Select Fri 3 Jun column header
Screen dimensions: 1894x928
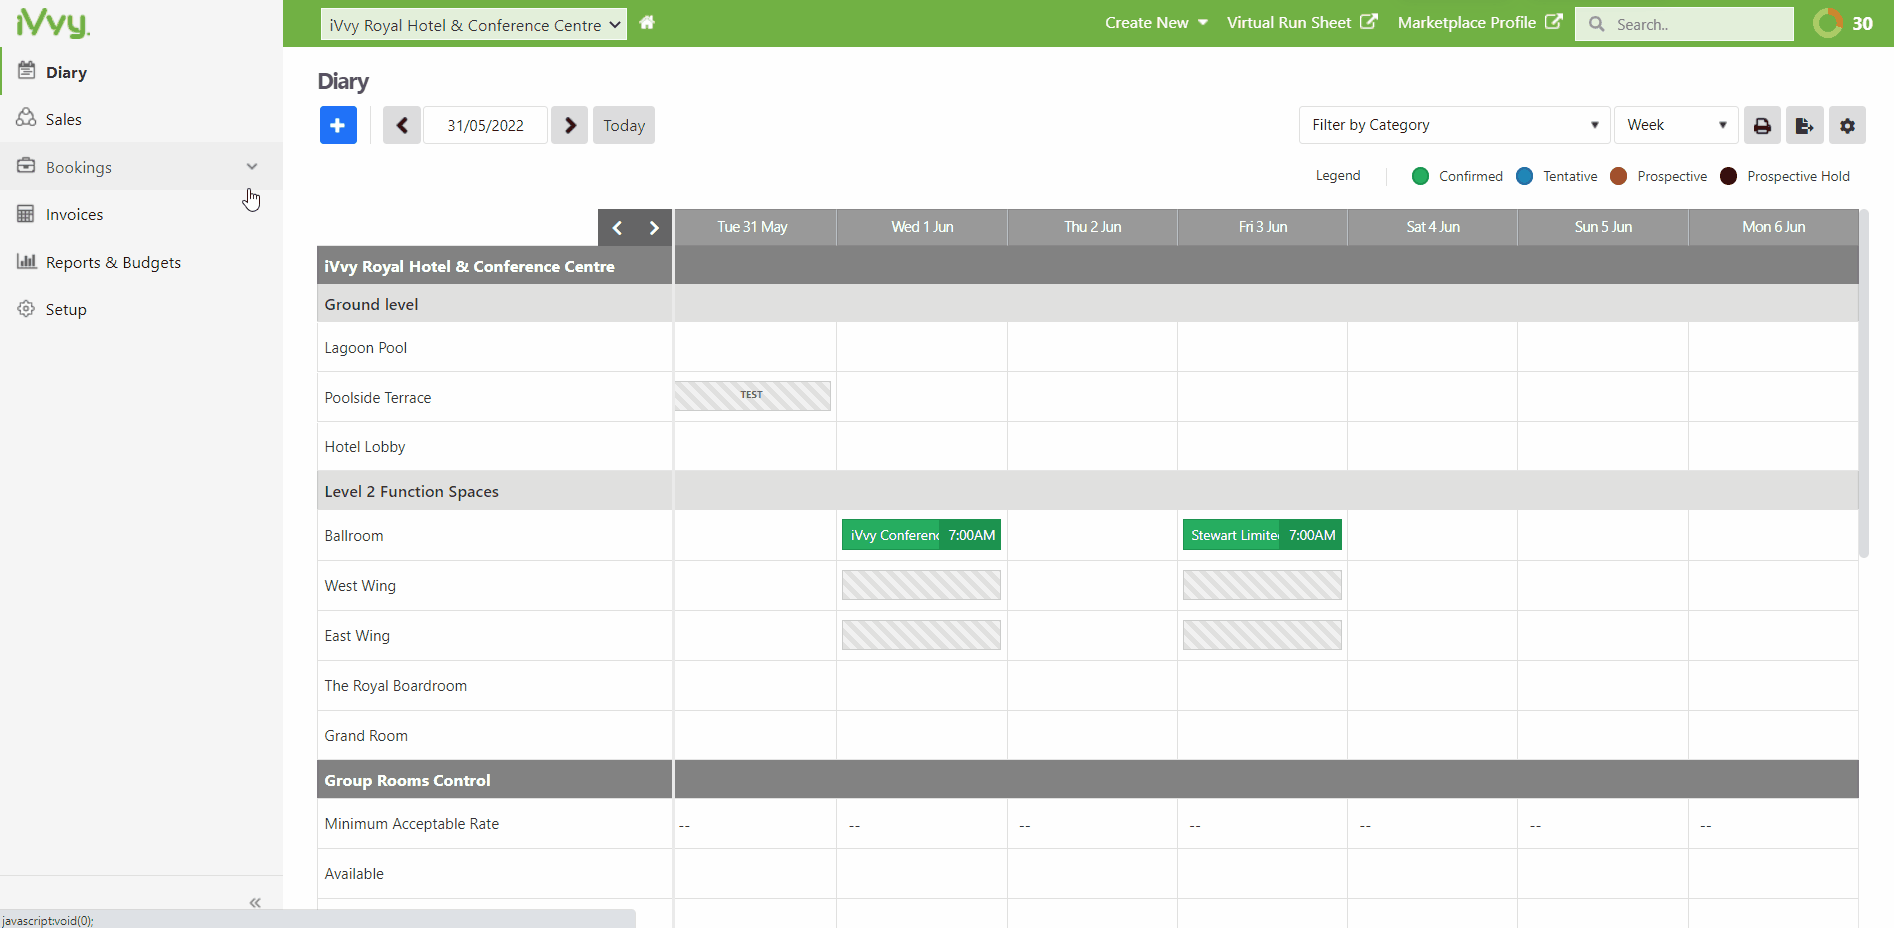click(1262, 227)
